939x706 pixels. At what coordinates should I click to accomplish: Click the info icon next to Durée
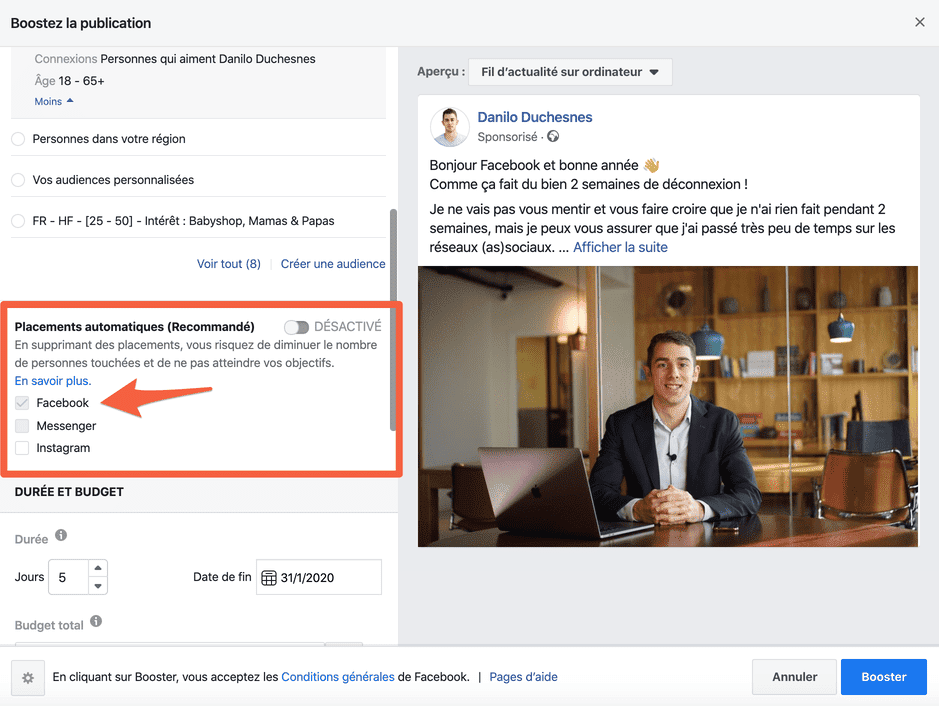[61, 536]
